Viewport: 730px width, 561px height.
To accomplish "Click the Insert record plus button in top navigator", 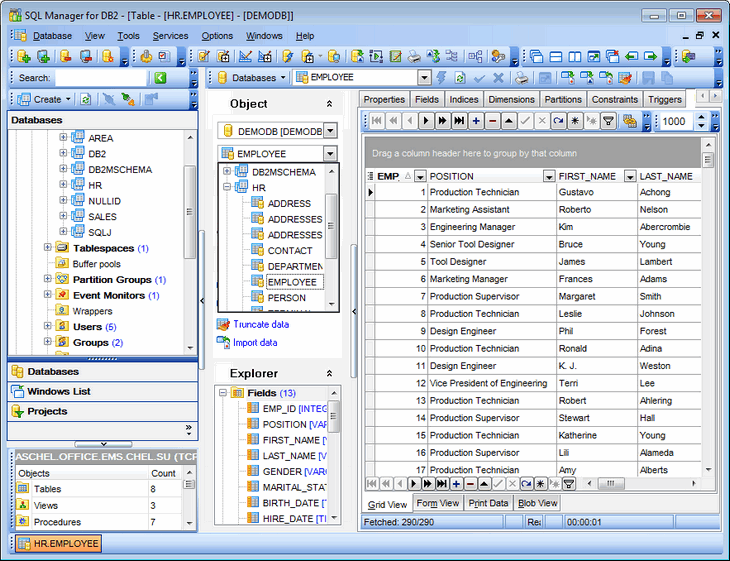I will click(476, 121).
